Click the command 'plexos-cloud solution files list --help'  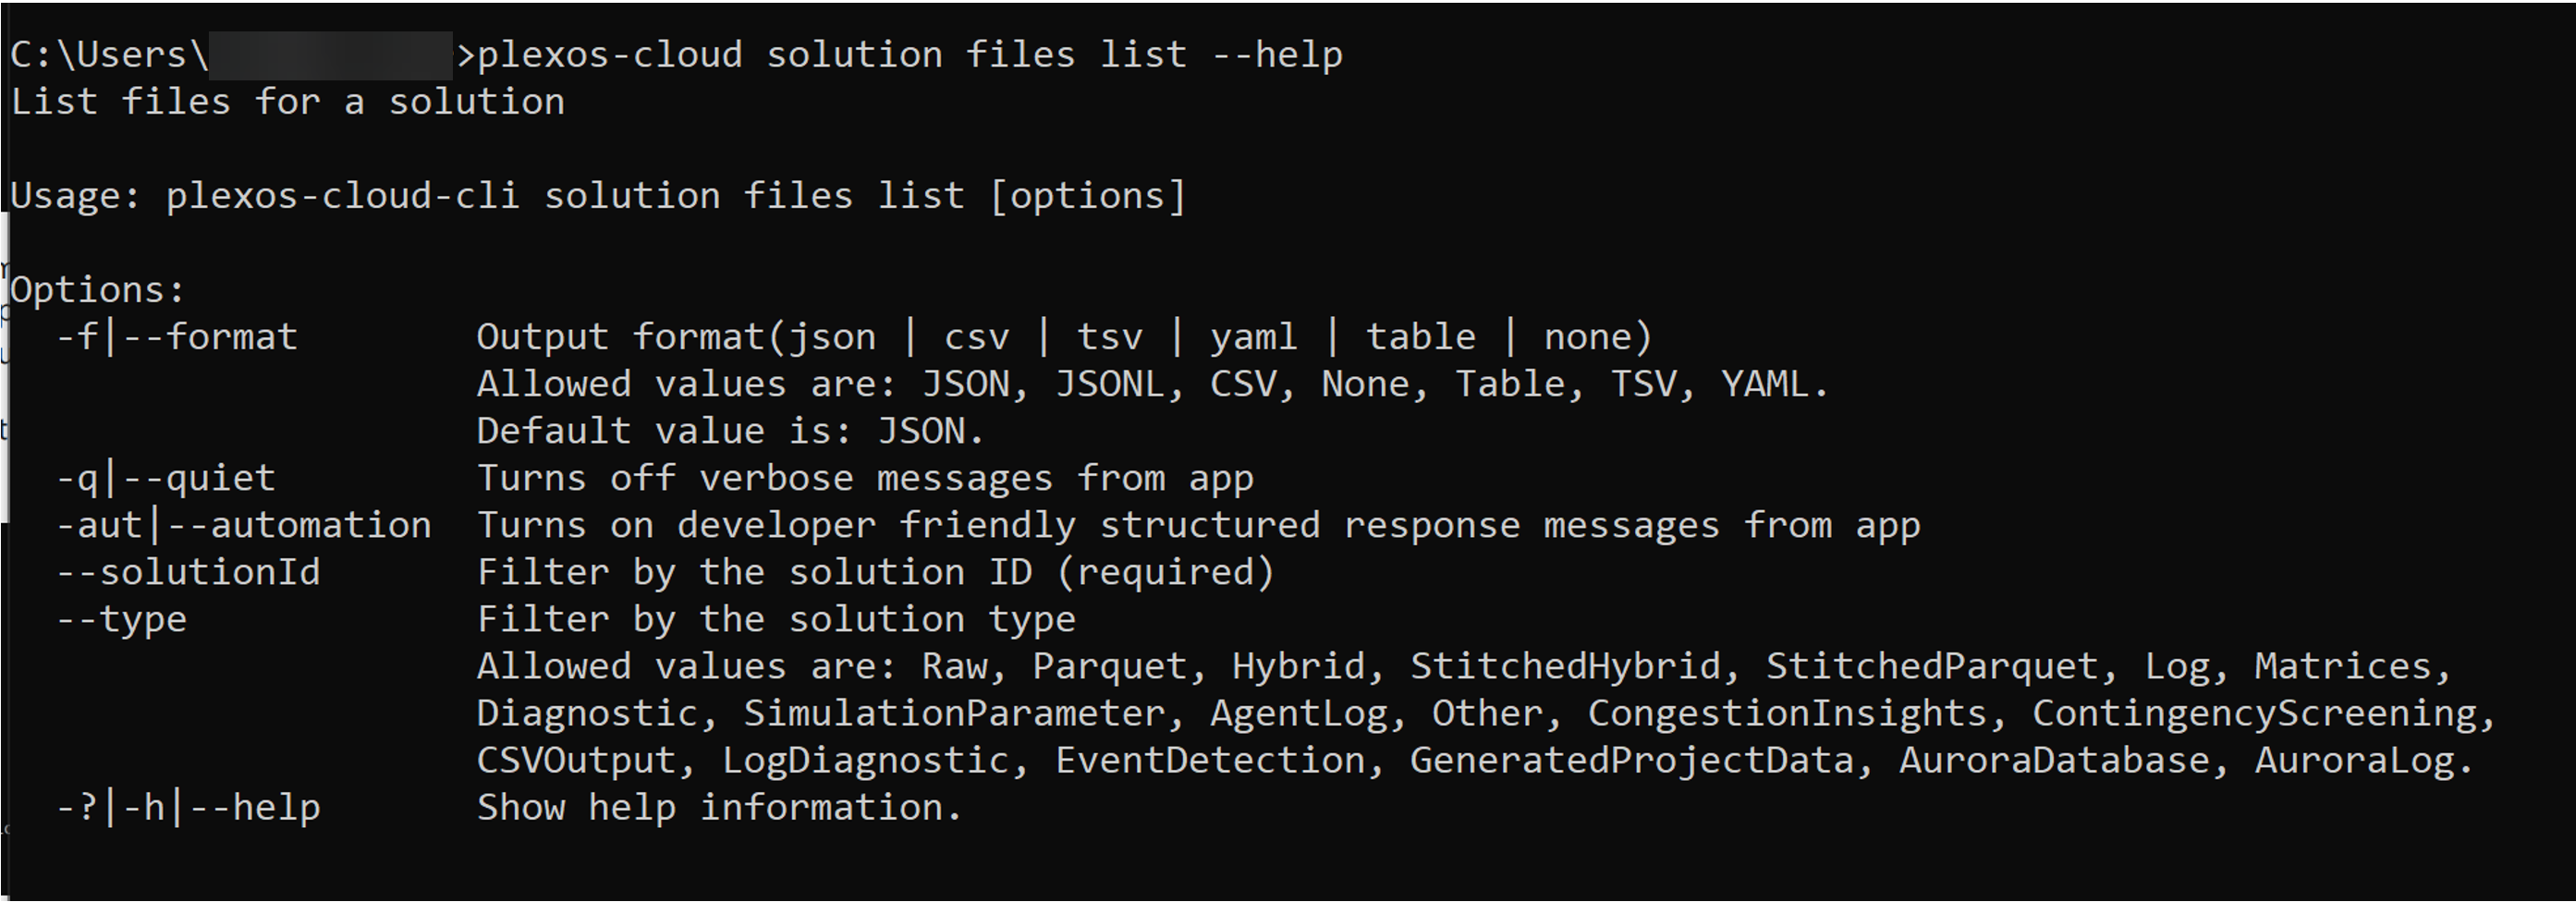[x=910, y=55]
